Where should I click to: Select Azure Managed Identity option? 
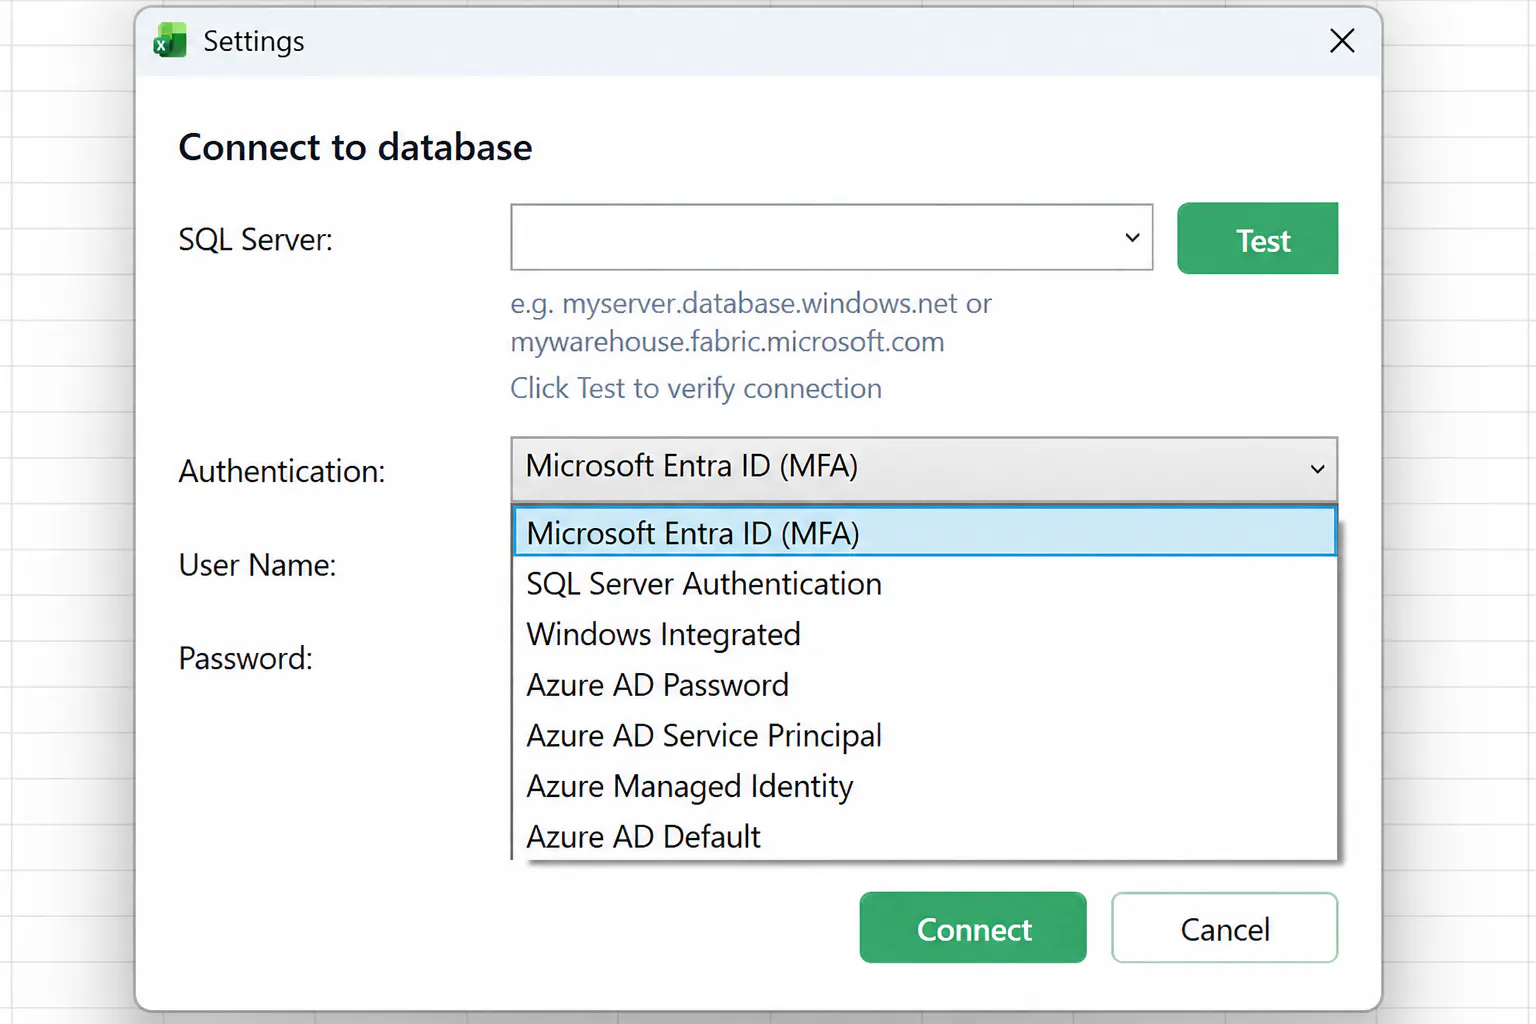point(924,786)
